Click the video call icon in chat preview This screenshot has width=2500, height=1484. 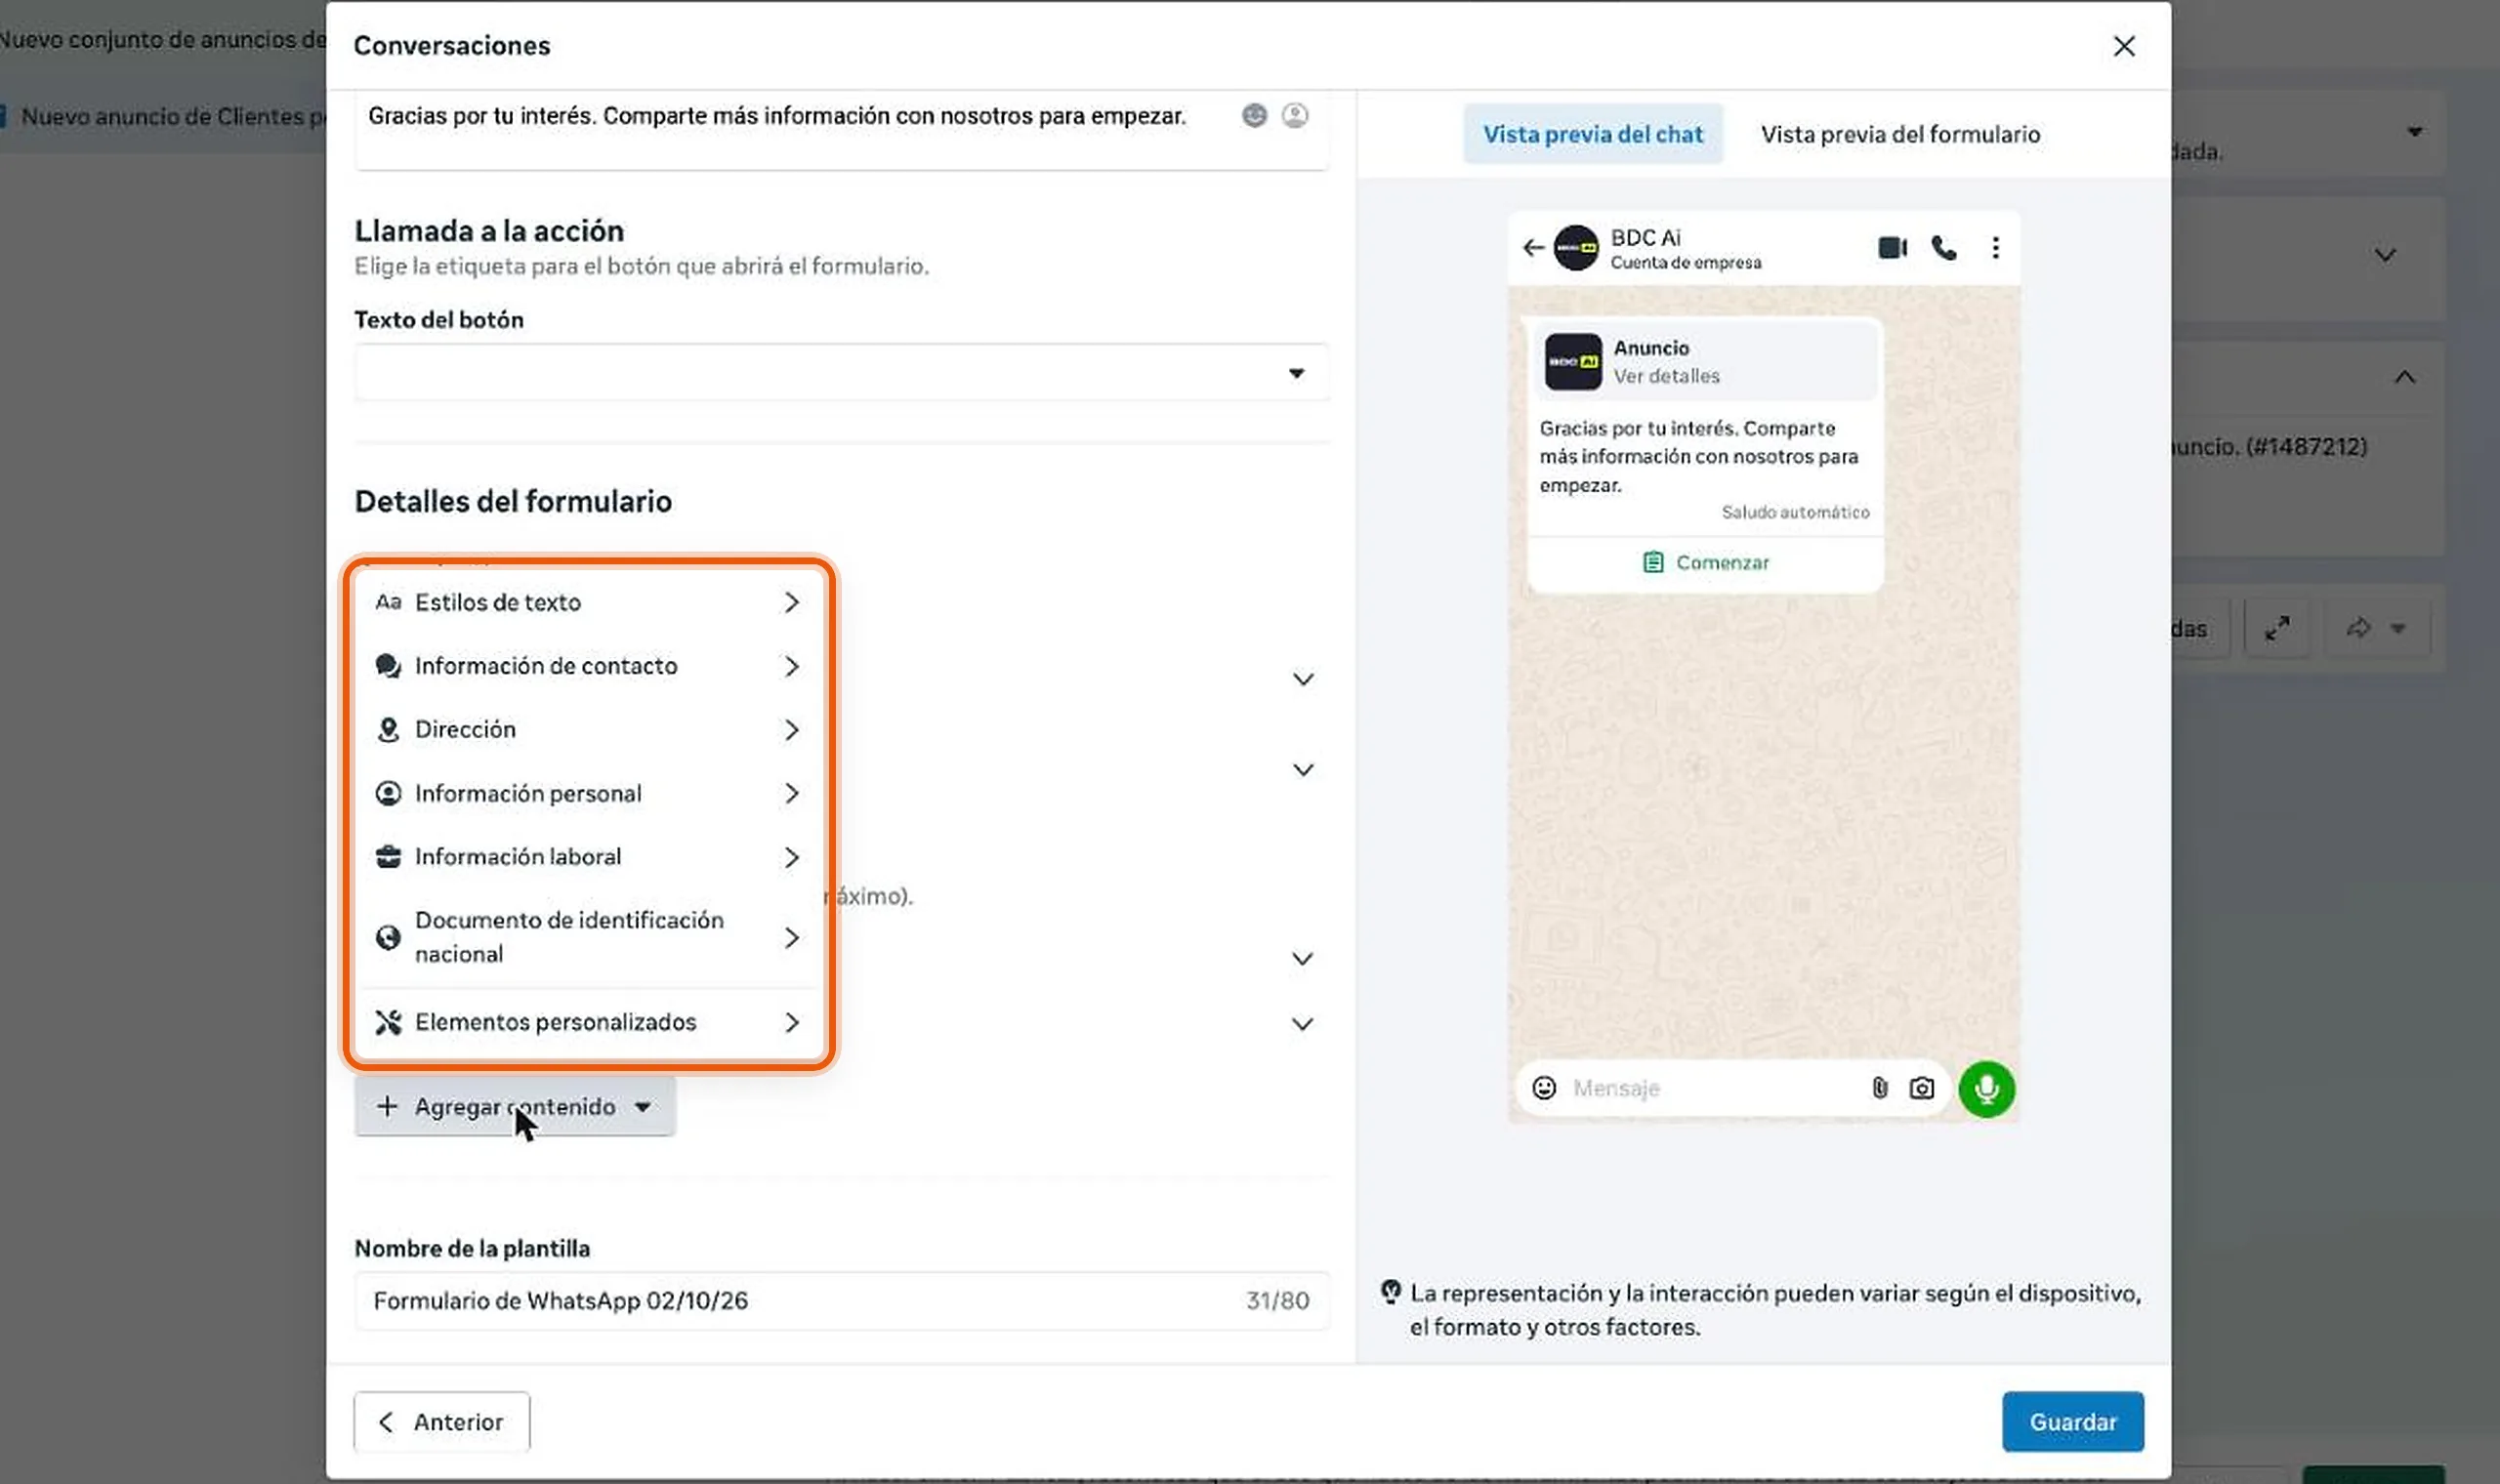click(1892, 247)
